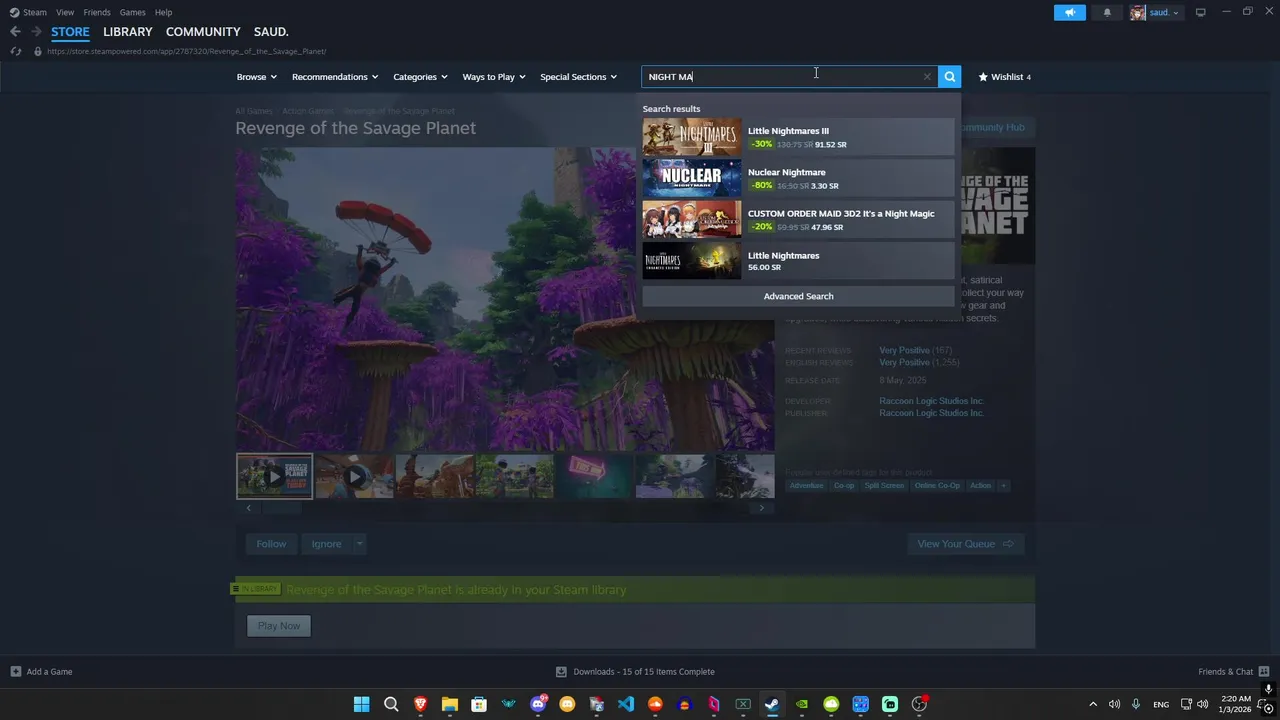Select Little Nightmares III search result
The image size is (1280, 720).
pos(798,137)
